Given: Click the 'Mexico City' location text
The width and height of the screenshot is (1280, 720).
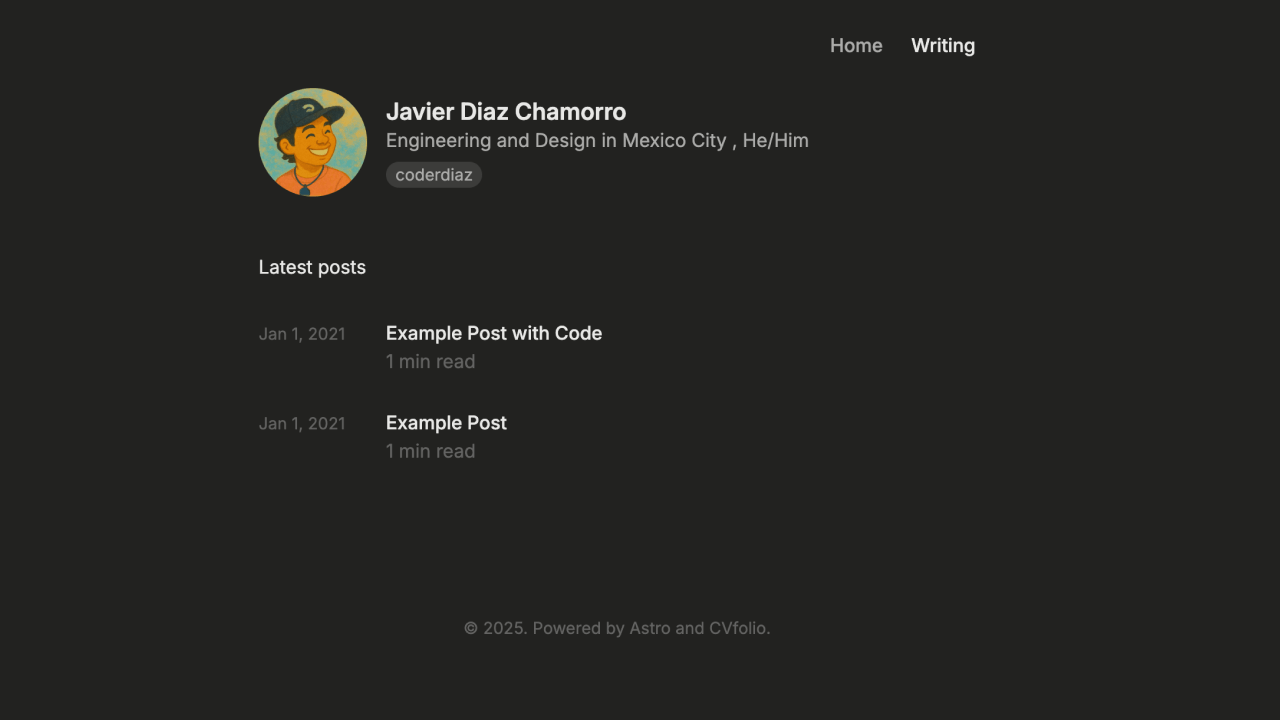Looking at the screenshot, I should tap(674, 141).
